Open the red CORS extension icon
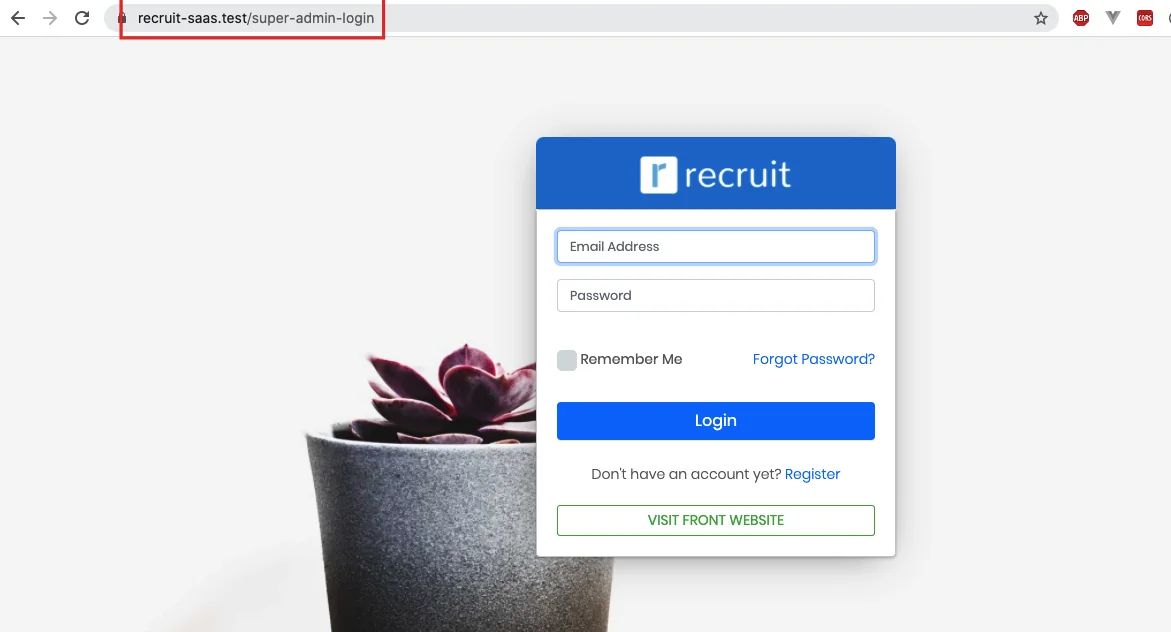The width and height of the screenshot is (1171, 632). click(1145, 18)
